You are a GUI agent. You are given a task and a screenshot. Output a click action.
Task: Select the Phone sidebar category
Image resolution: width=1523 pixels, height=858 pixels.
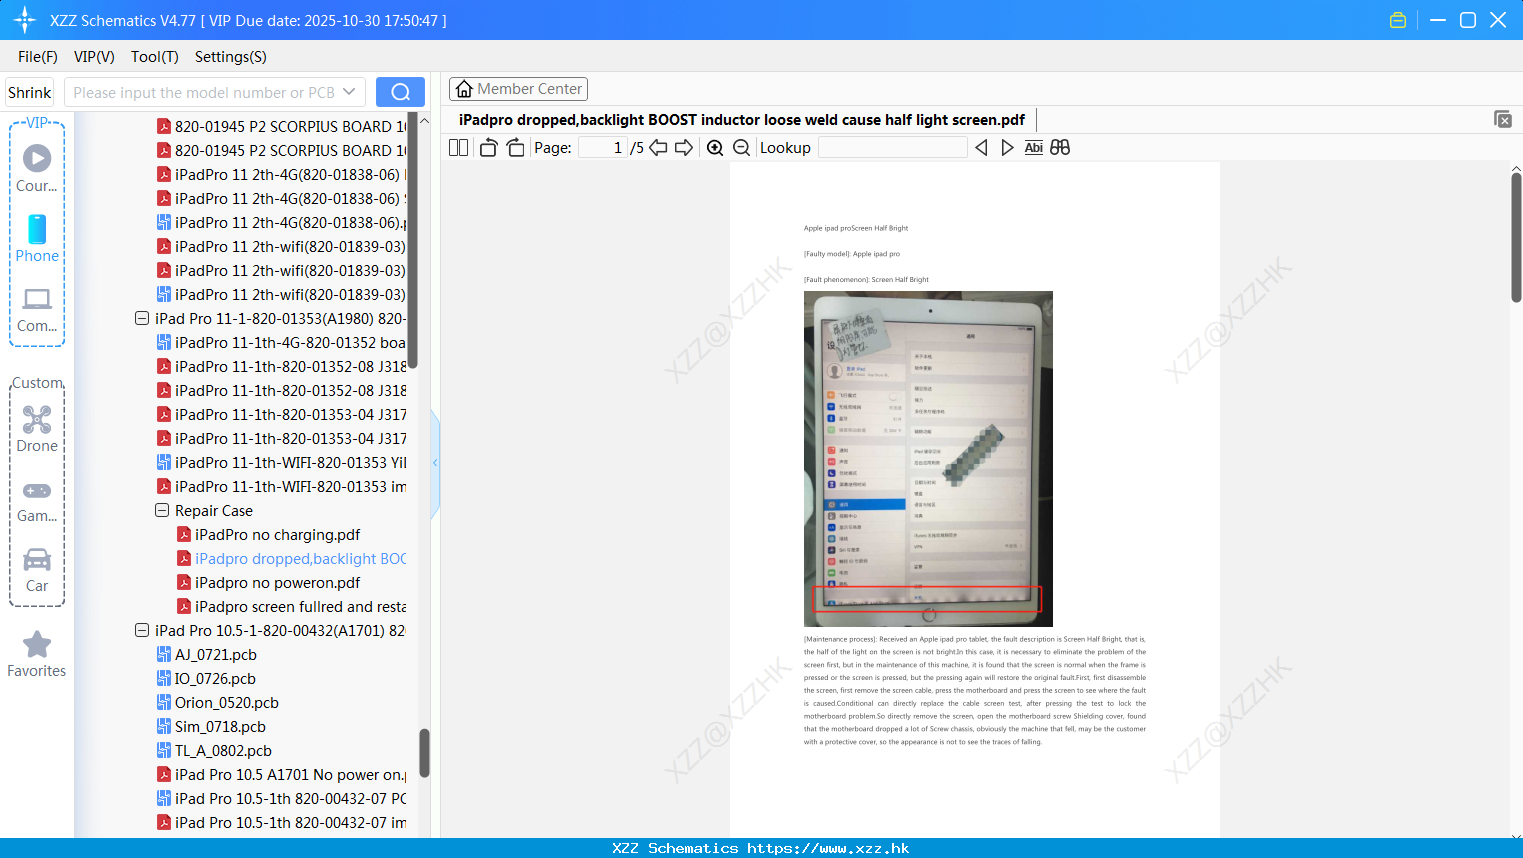pyautogui.click(x=37, y=238)
